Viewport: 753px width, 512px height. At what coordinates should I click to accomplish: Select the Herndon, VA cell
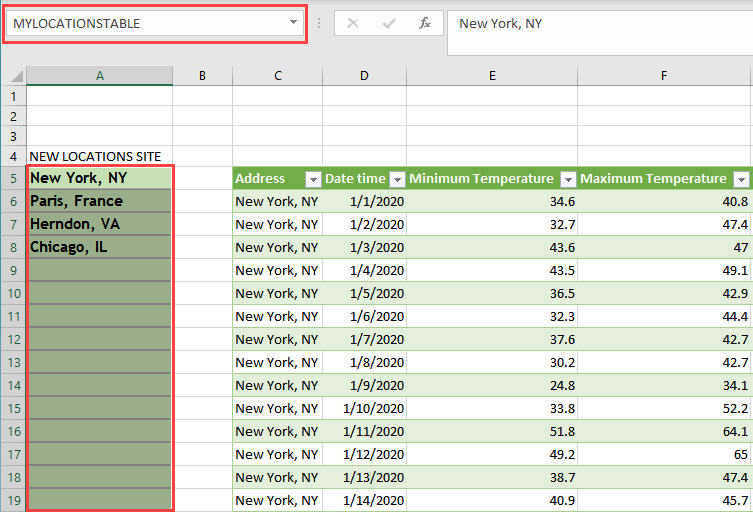pos(99,224)
